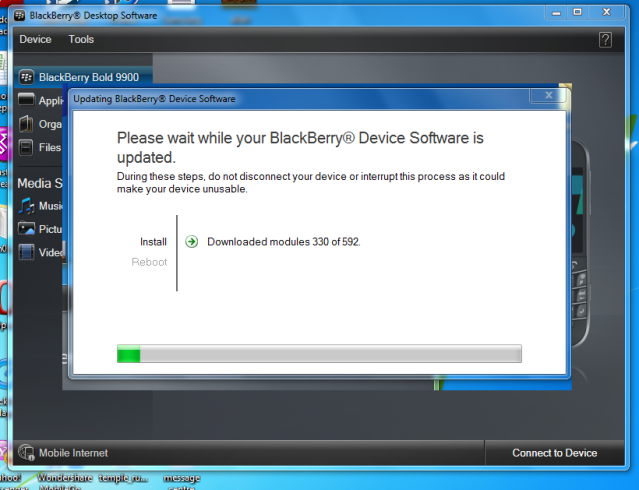Click the Reboot step label
The image size is (639, 490).
(150, 262)
